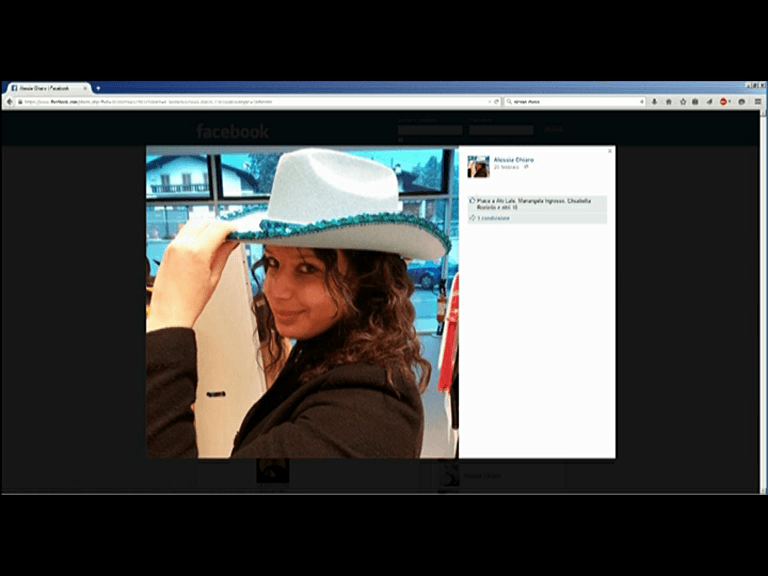The width and height of the screenshot is (768, 576).
Task: Click the paper plane toolbar icon
Action: tap(709, 102)
